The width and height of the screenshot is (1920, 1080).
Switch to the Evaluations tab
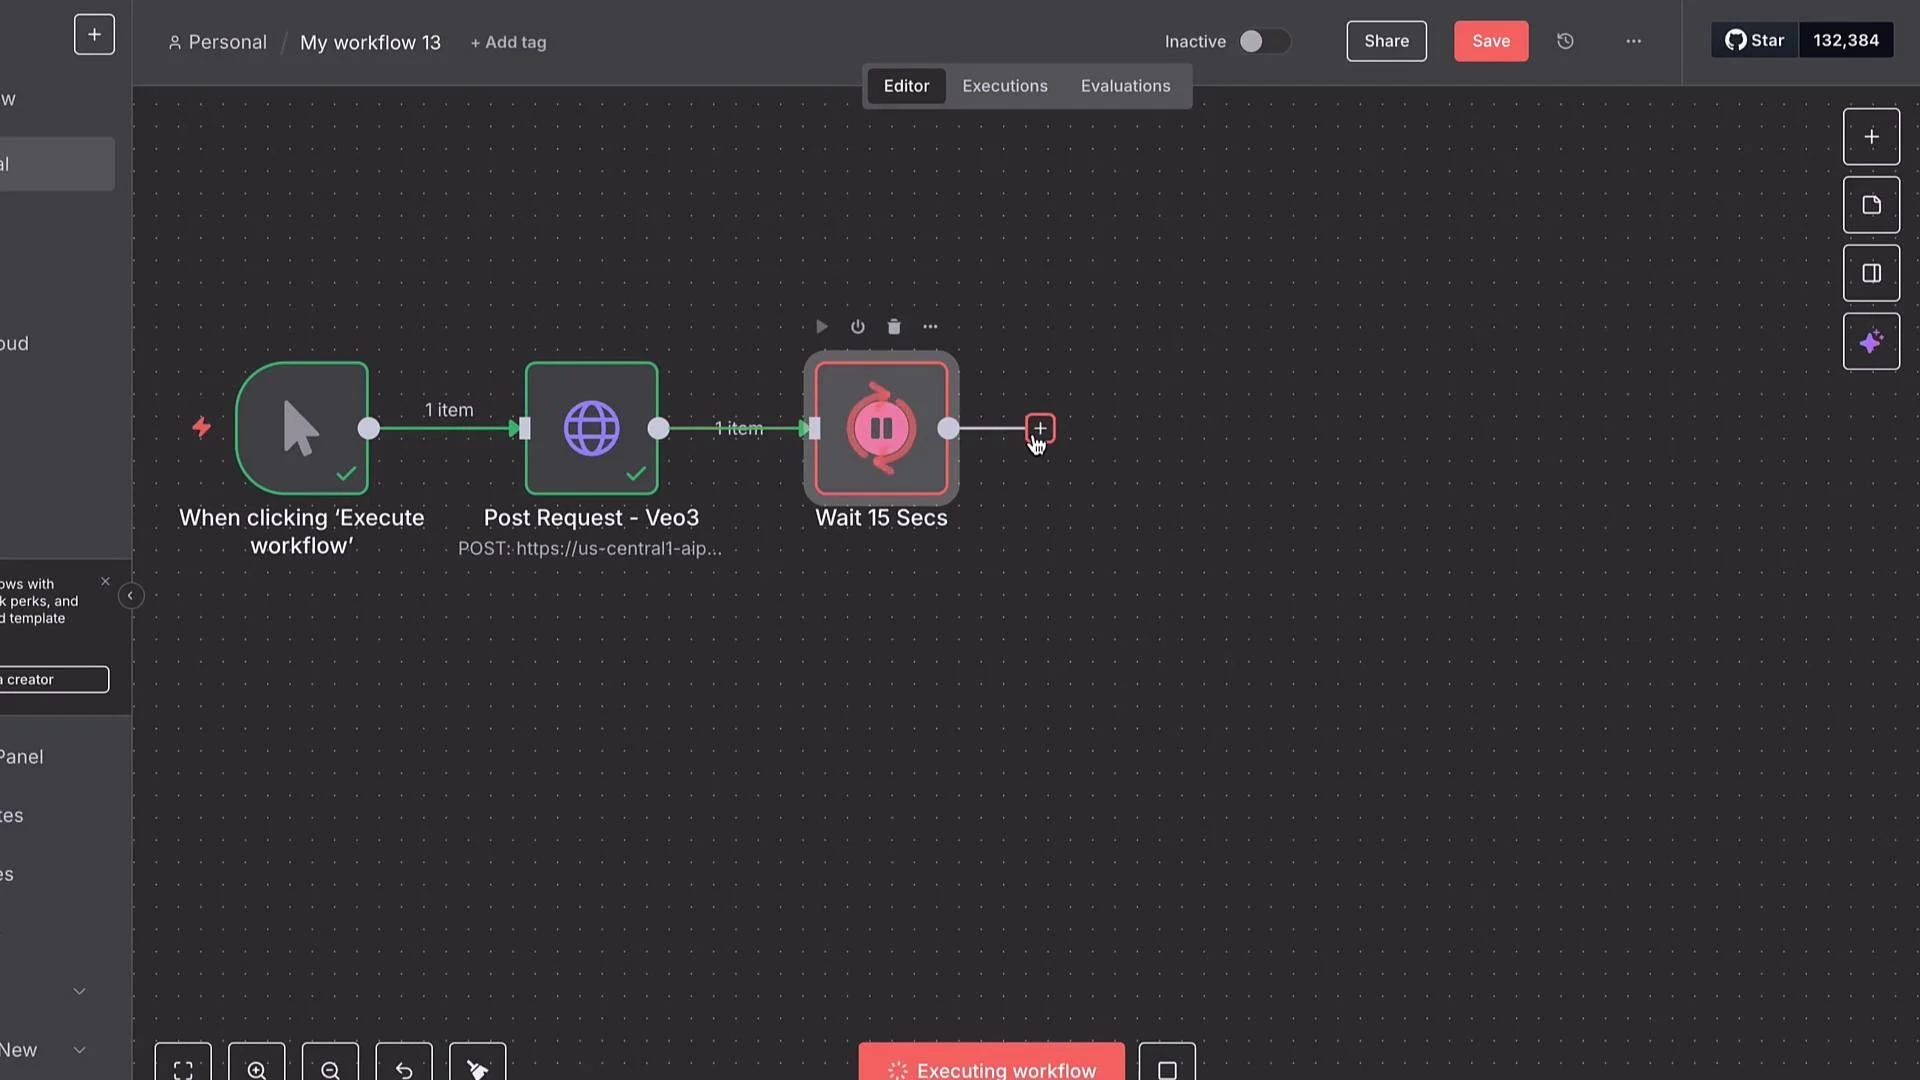click(x=1125, y=86)
